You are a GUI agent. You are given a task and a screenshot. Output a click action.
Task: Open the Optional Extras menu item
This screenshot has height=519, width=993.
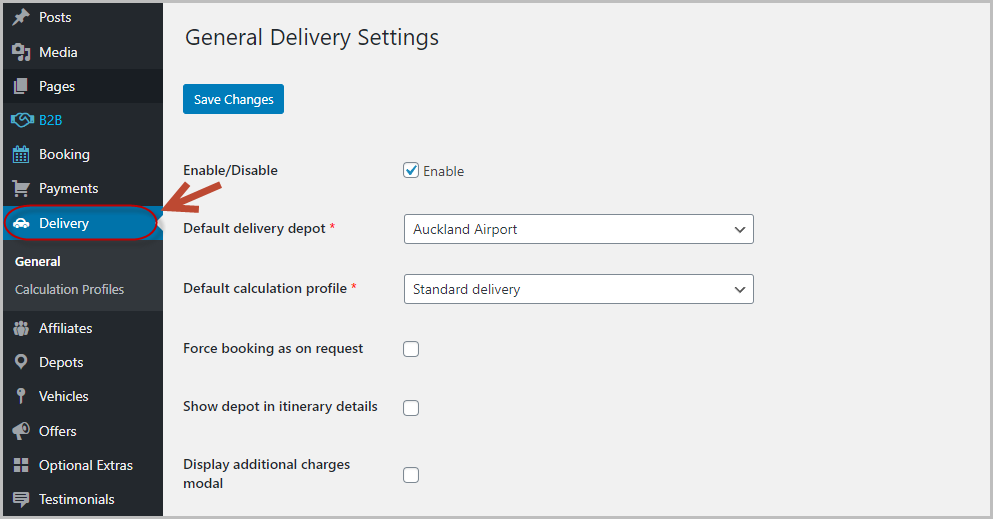tap(83, 465)
